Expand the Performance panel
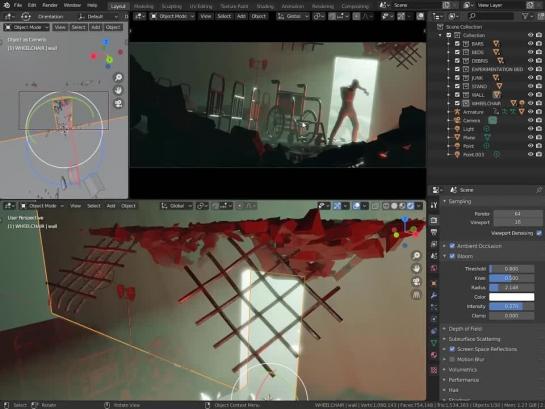545x409 pixels. pos(445,380)
